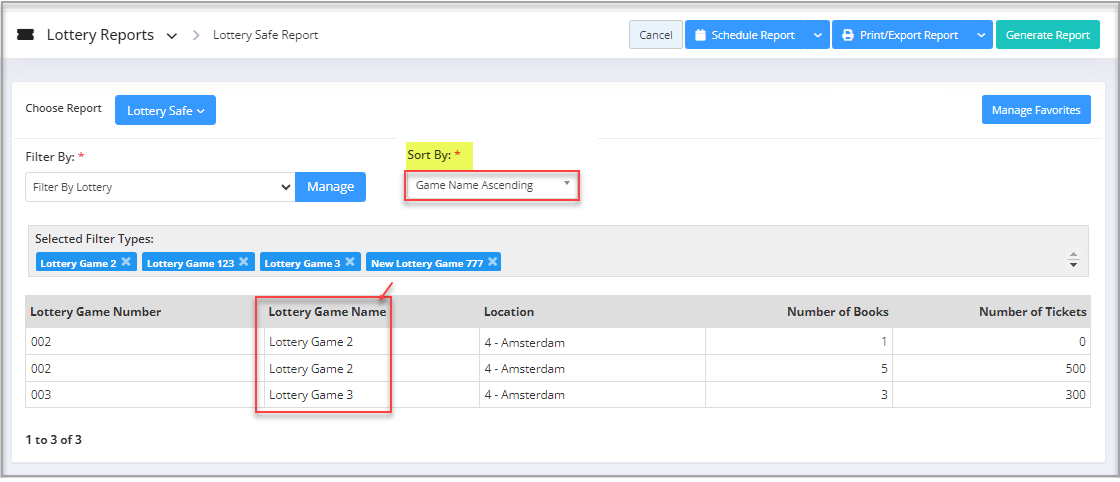Click game number cell 003

[41, 395]
